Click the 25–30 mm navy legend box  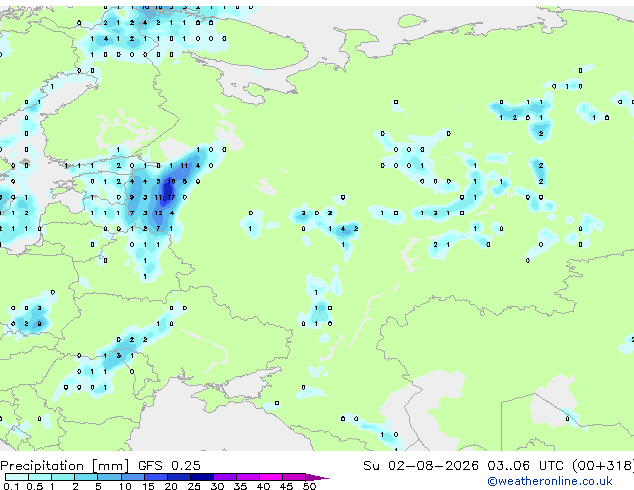coord(201,477)
